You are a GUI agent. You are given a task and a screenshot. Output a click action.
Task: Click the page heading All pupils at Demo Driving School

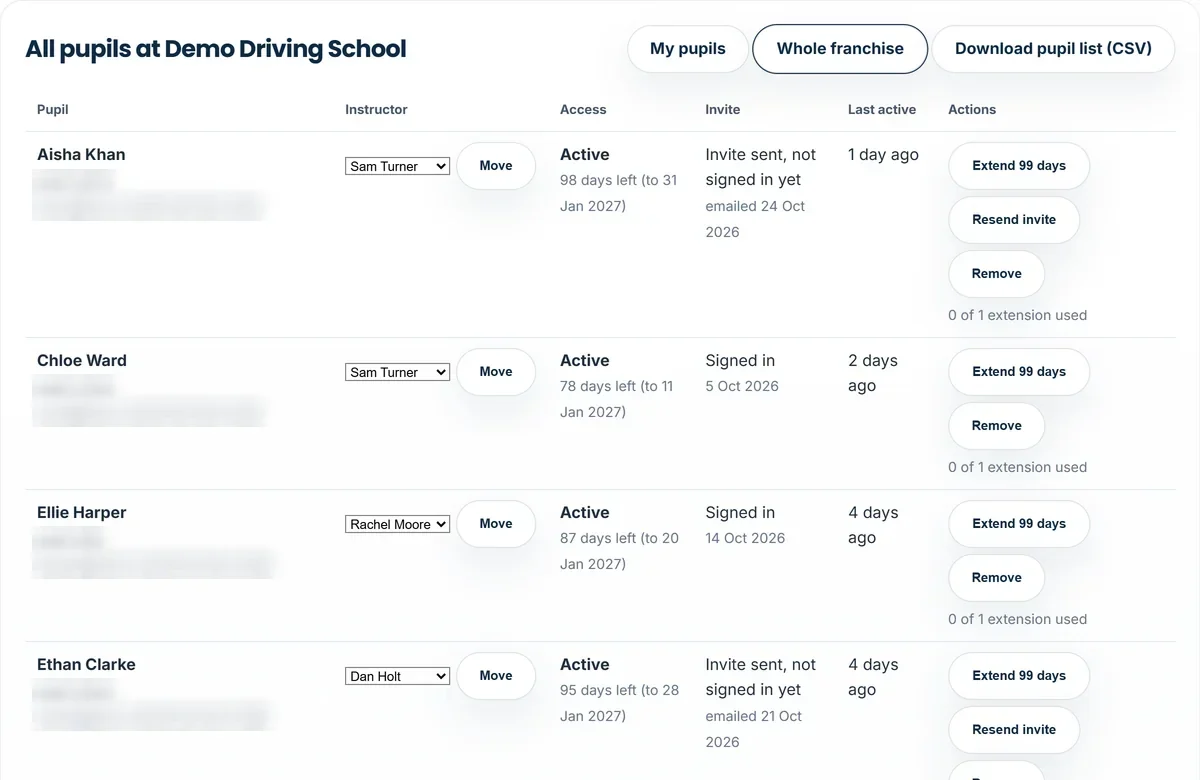point(216,49)
